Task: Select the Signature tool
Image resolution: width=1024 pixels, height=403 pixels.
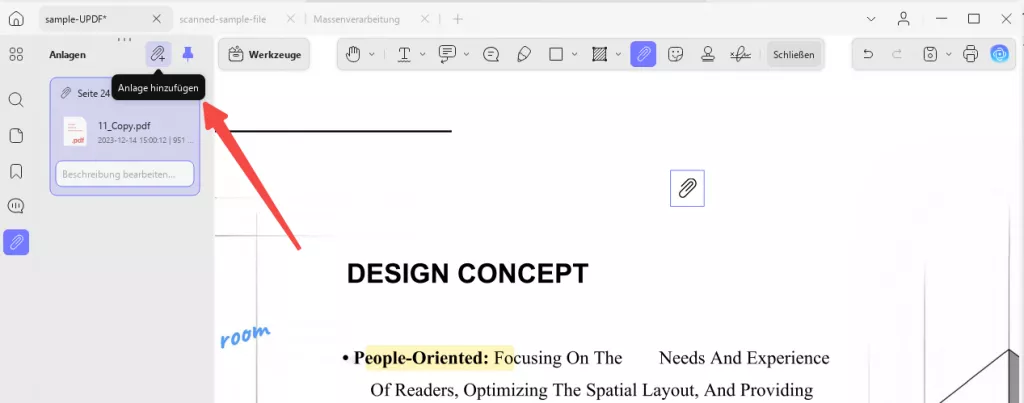Action: click(740, 54)
